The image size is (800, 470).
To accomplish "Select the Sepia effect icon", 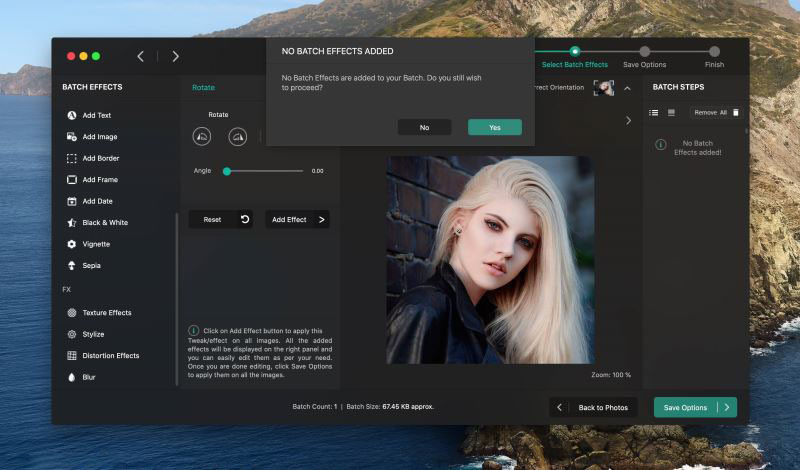I will pos(72,265).
